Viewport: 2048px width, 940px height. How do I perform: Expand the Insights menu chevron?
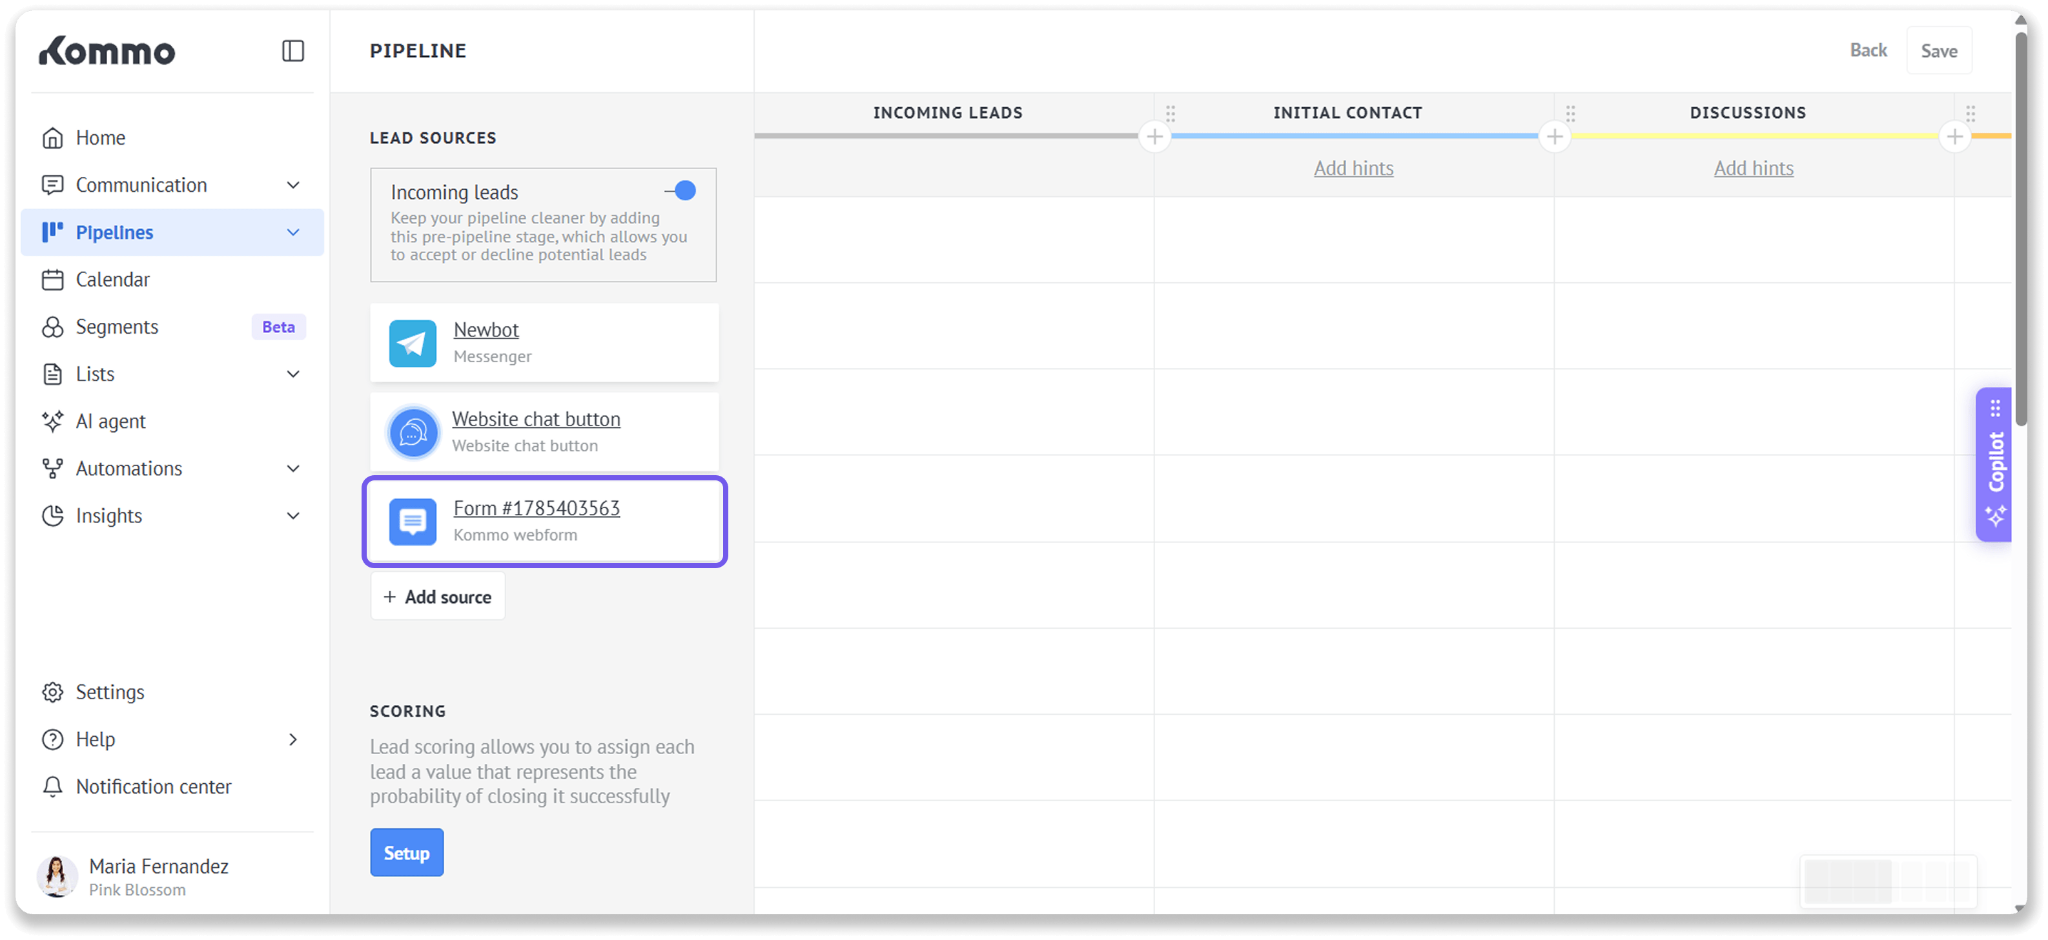click(x=293, y=516)
